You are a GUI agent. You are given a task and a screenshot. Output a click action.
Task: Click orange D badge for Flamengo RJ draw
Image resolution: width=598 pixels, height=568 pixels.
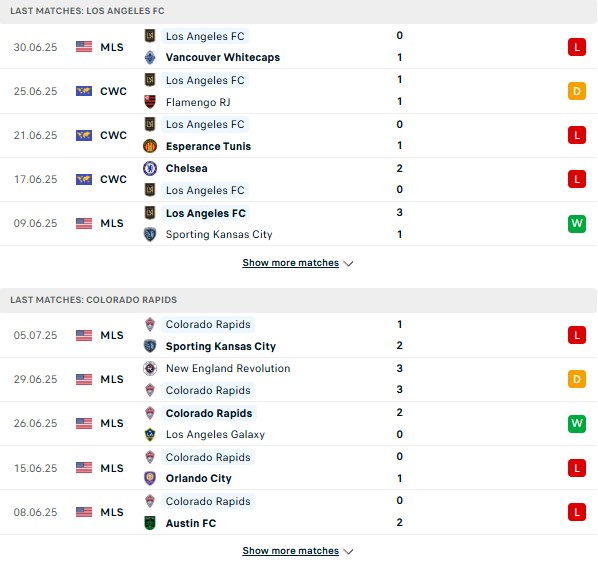click(x=577, y=92)
